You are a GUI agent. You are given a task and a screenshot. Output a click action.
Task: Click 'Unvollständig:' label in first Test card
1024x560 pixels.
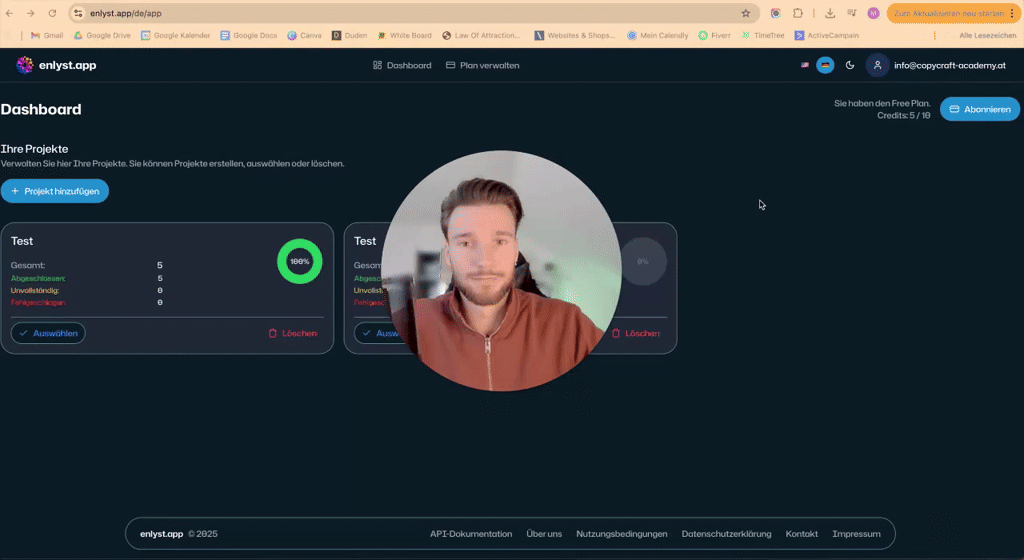tap(35, 290)
